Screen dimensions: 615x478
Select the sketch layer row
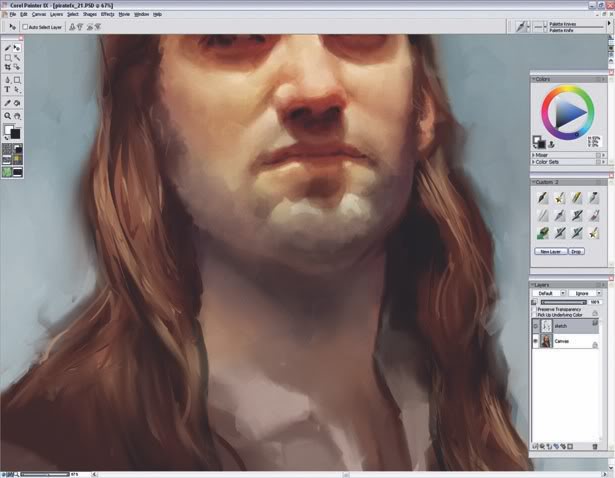pos(566,326)
